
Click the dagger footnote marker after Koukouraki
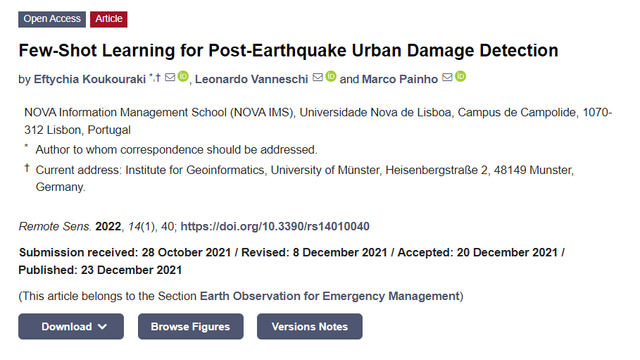(158, 77)
